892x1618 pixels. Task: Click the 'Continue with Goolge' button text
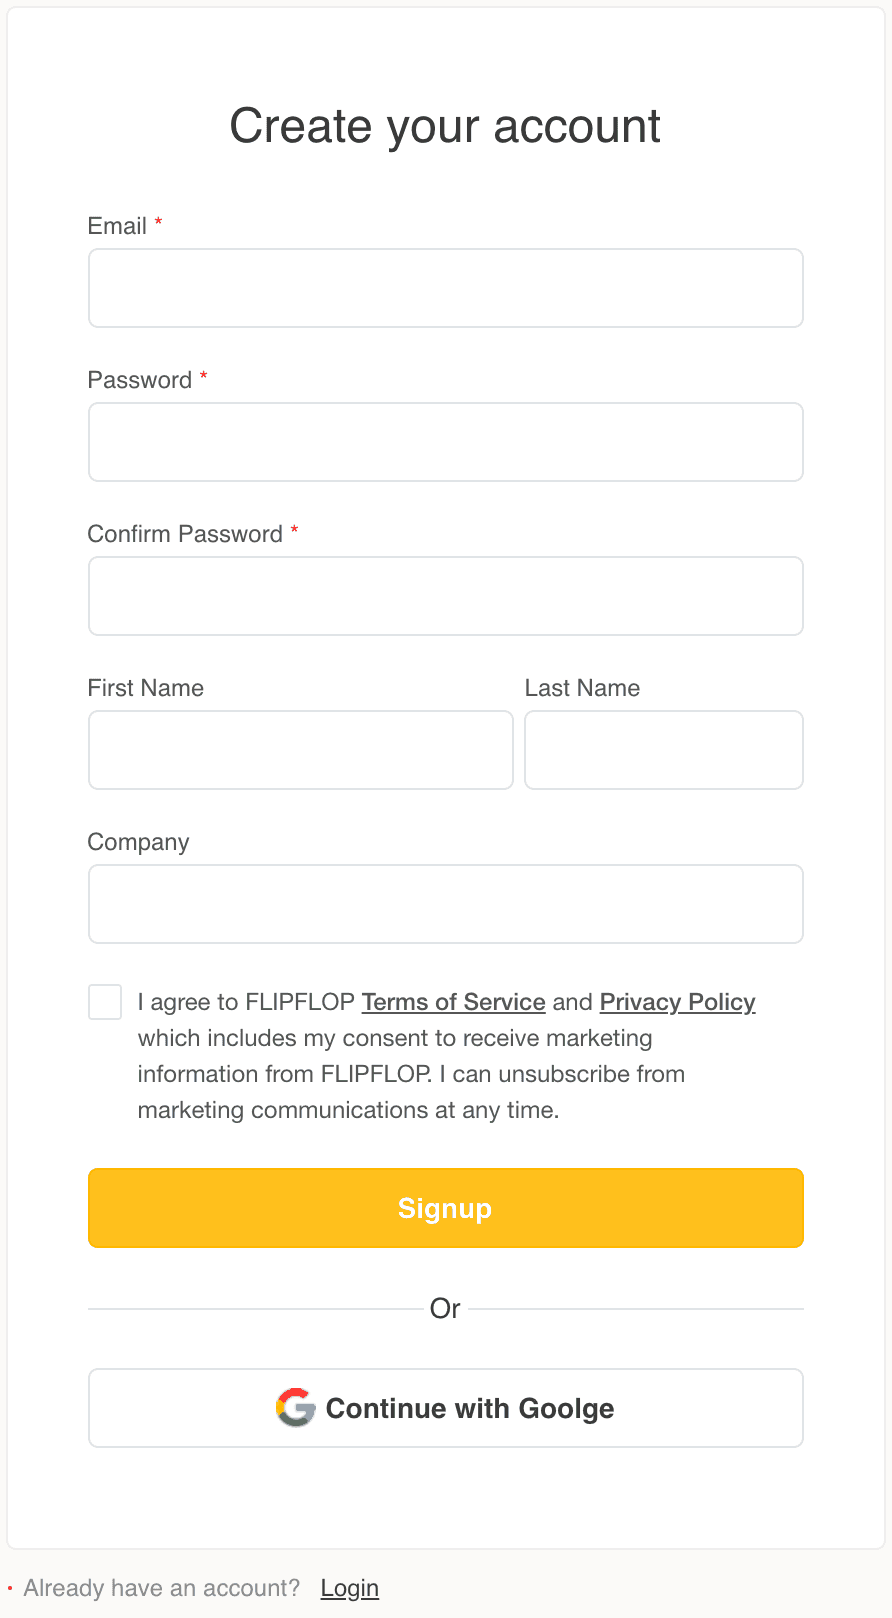470,1409
